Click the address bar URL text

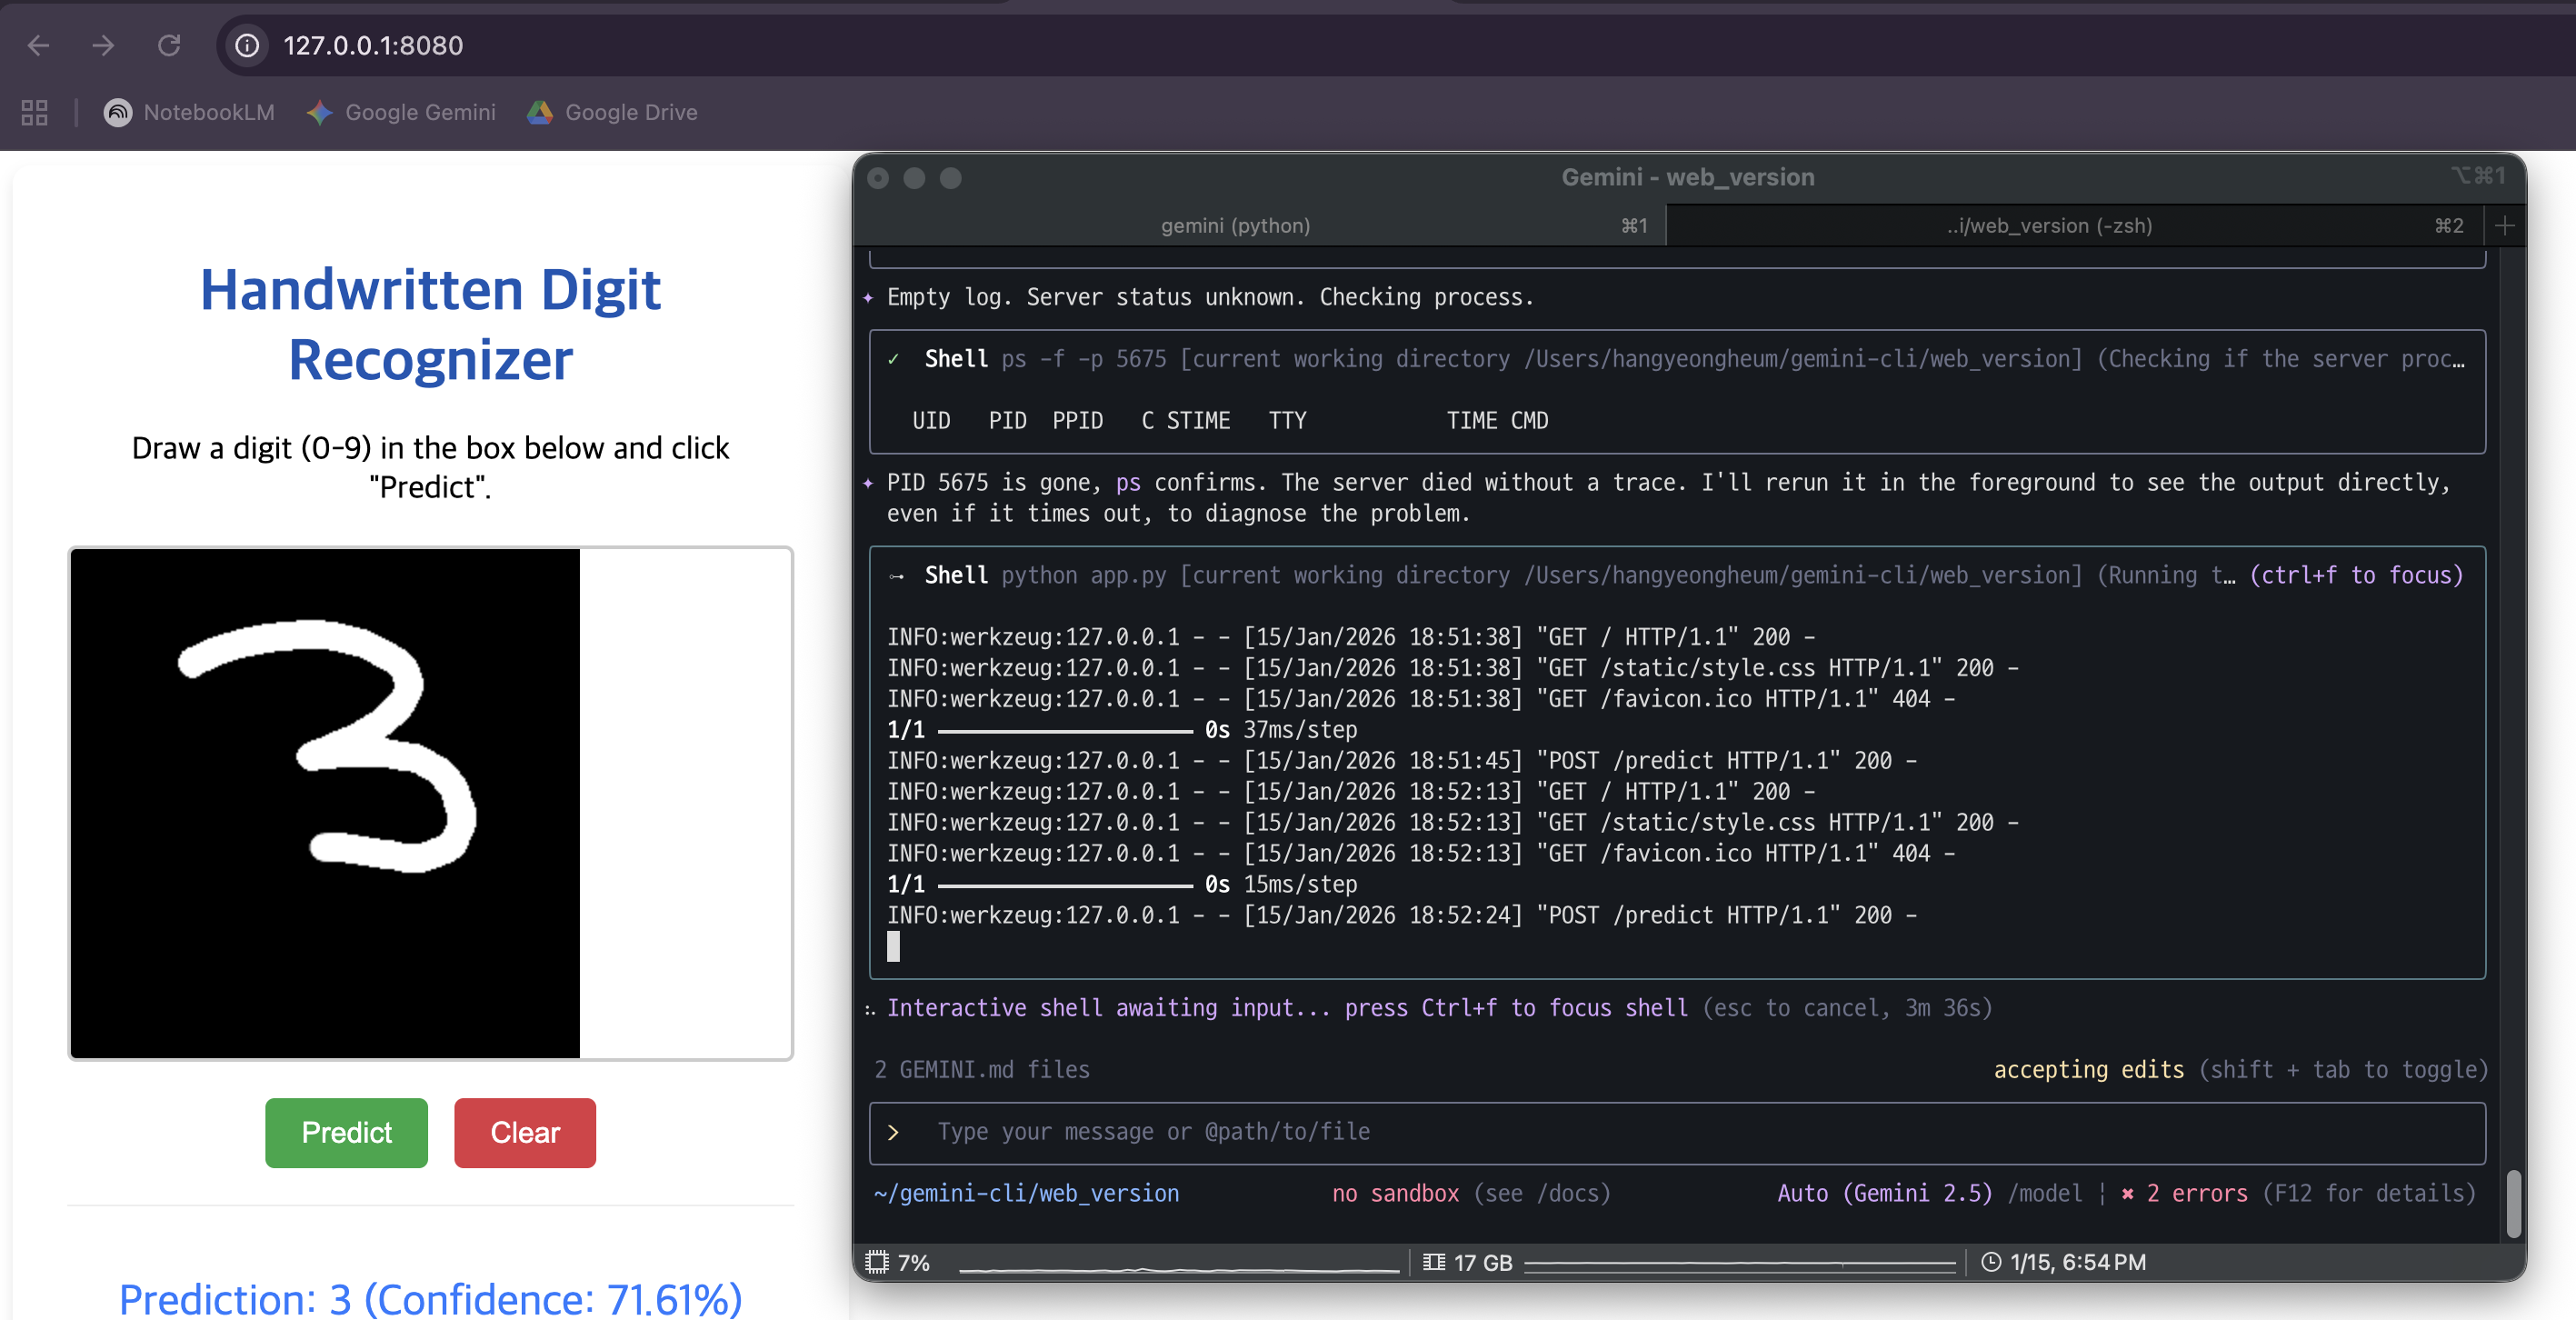click(373, 45)
